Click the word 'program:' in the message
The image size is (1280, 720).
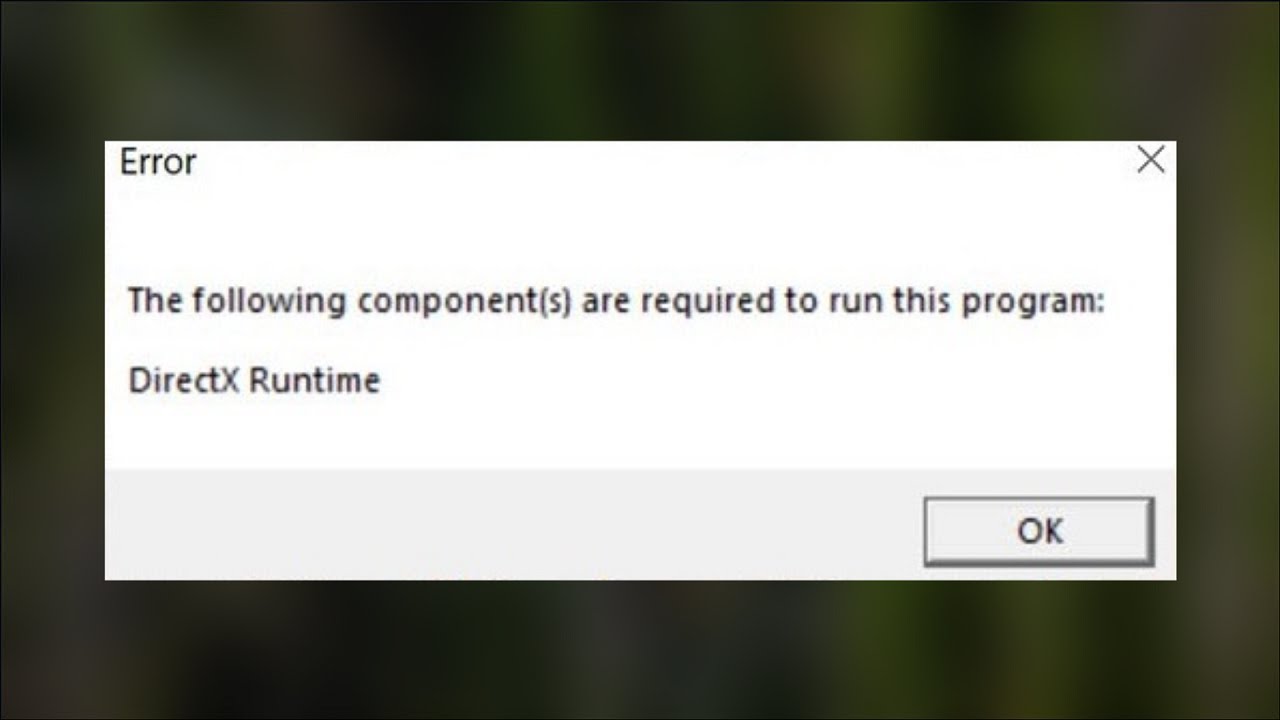pyautogui.click(x=1033, y=303)
